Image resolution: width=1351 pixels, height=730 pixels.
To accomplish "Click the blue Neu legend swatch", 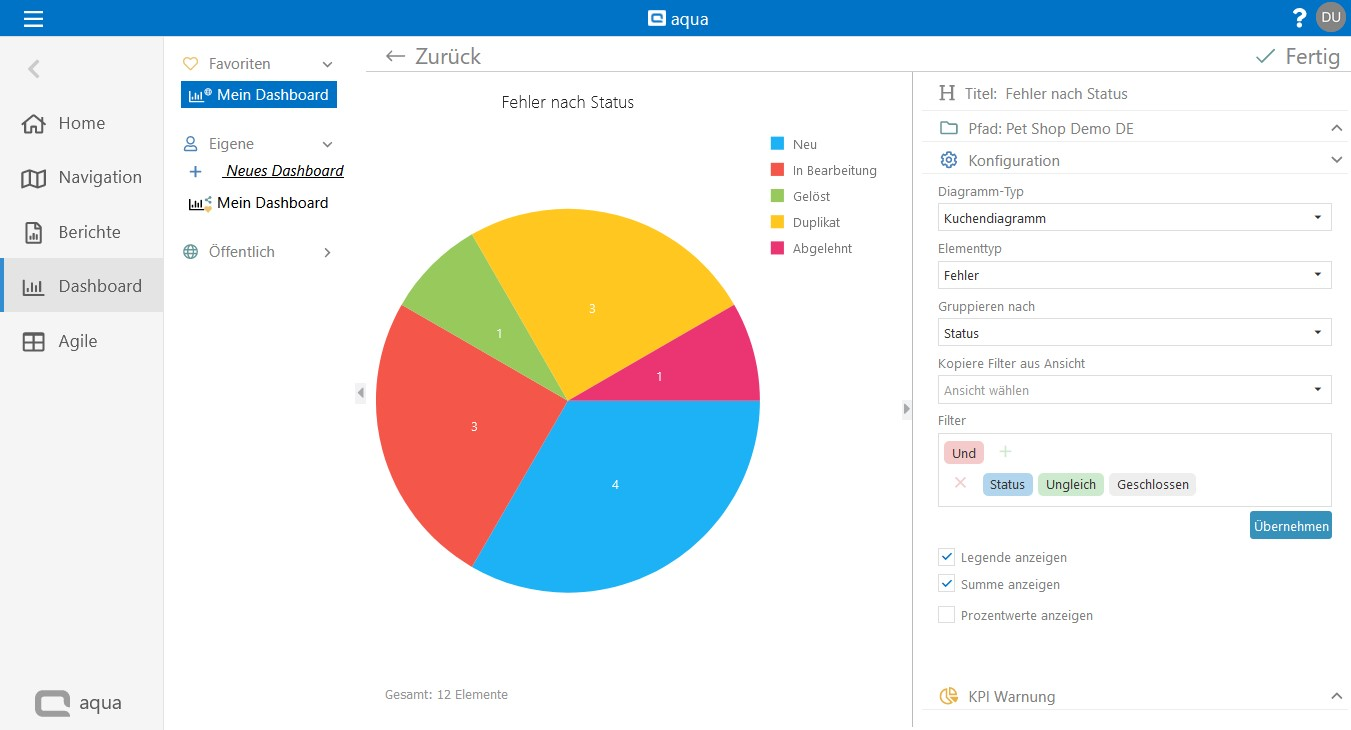I will (777, 144).
